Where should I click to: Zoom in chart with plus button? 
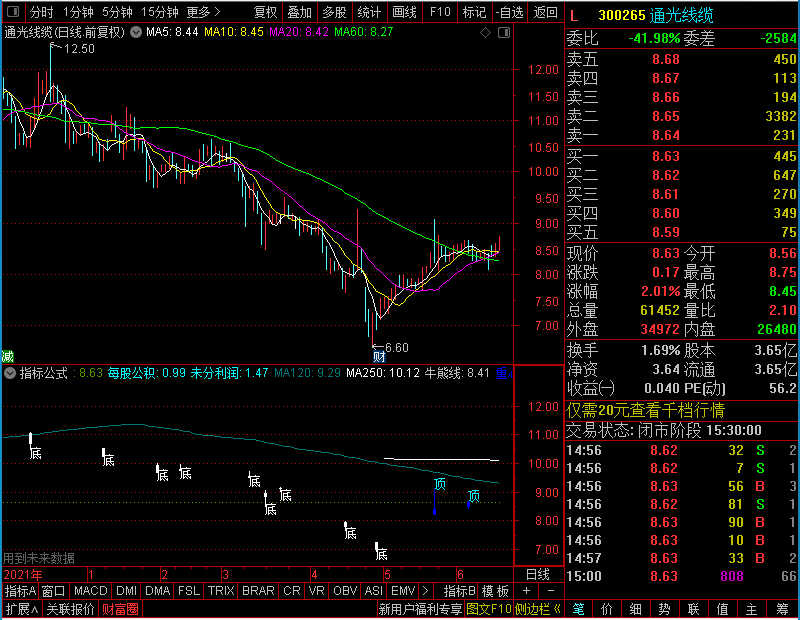[x=526, y=591]
